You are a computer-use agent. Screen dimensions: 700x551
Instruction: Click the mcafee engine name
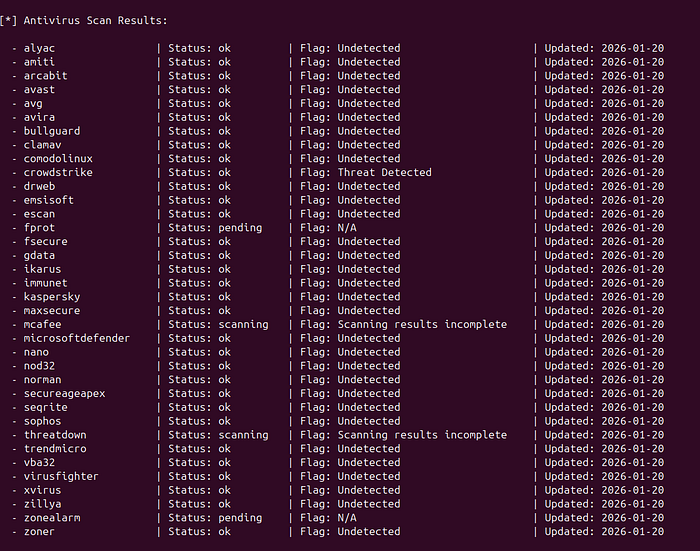point(42,325)
